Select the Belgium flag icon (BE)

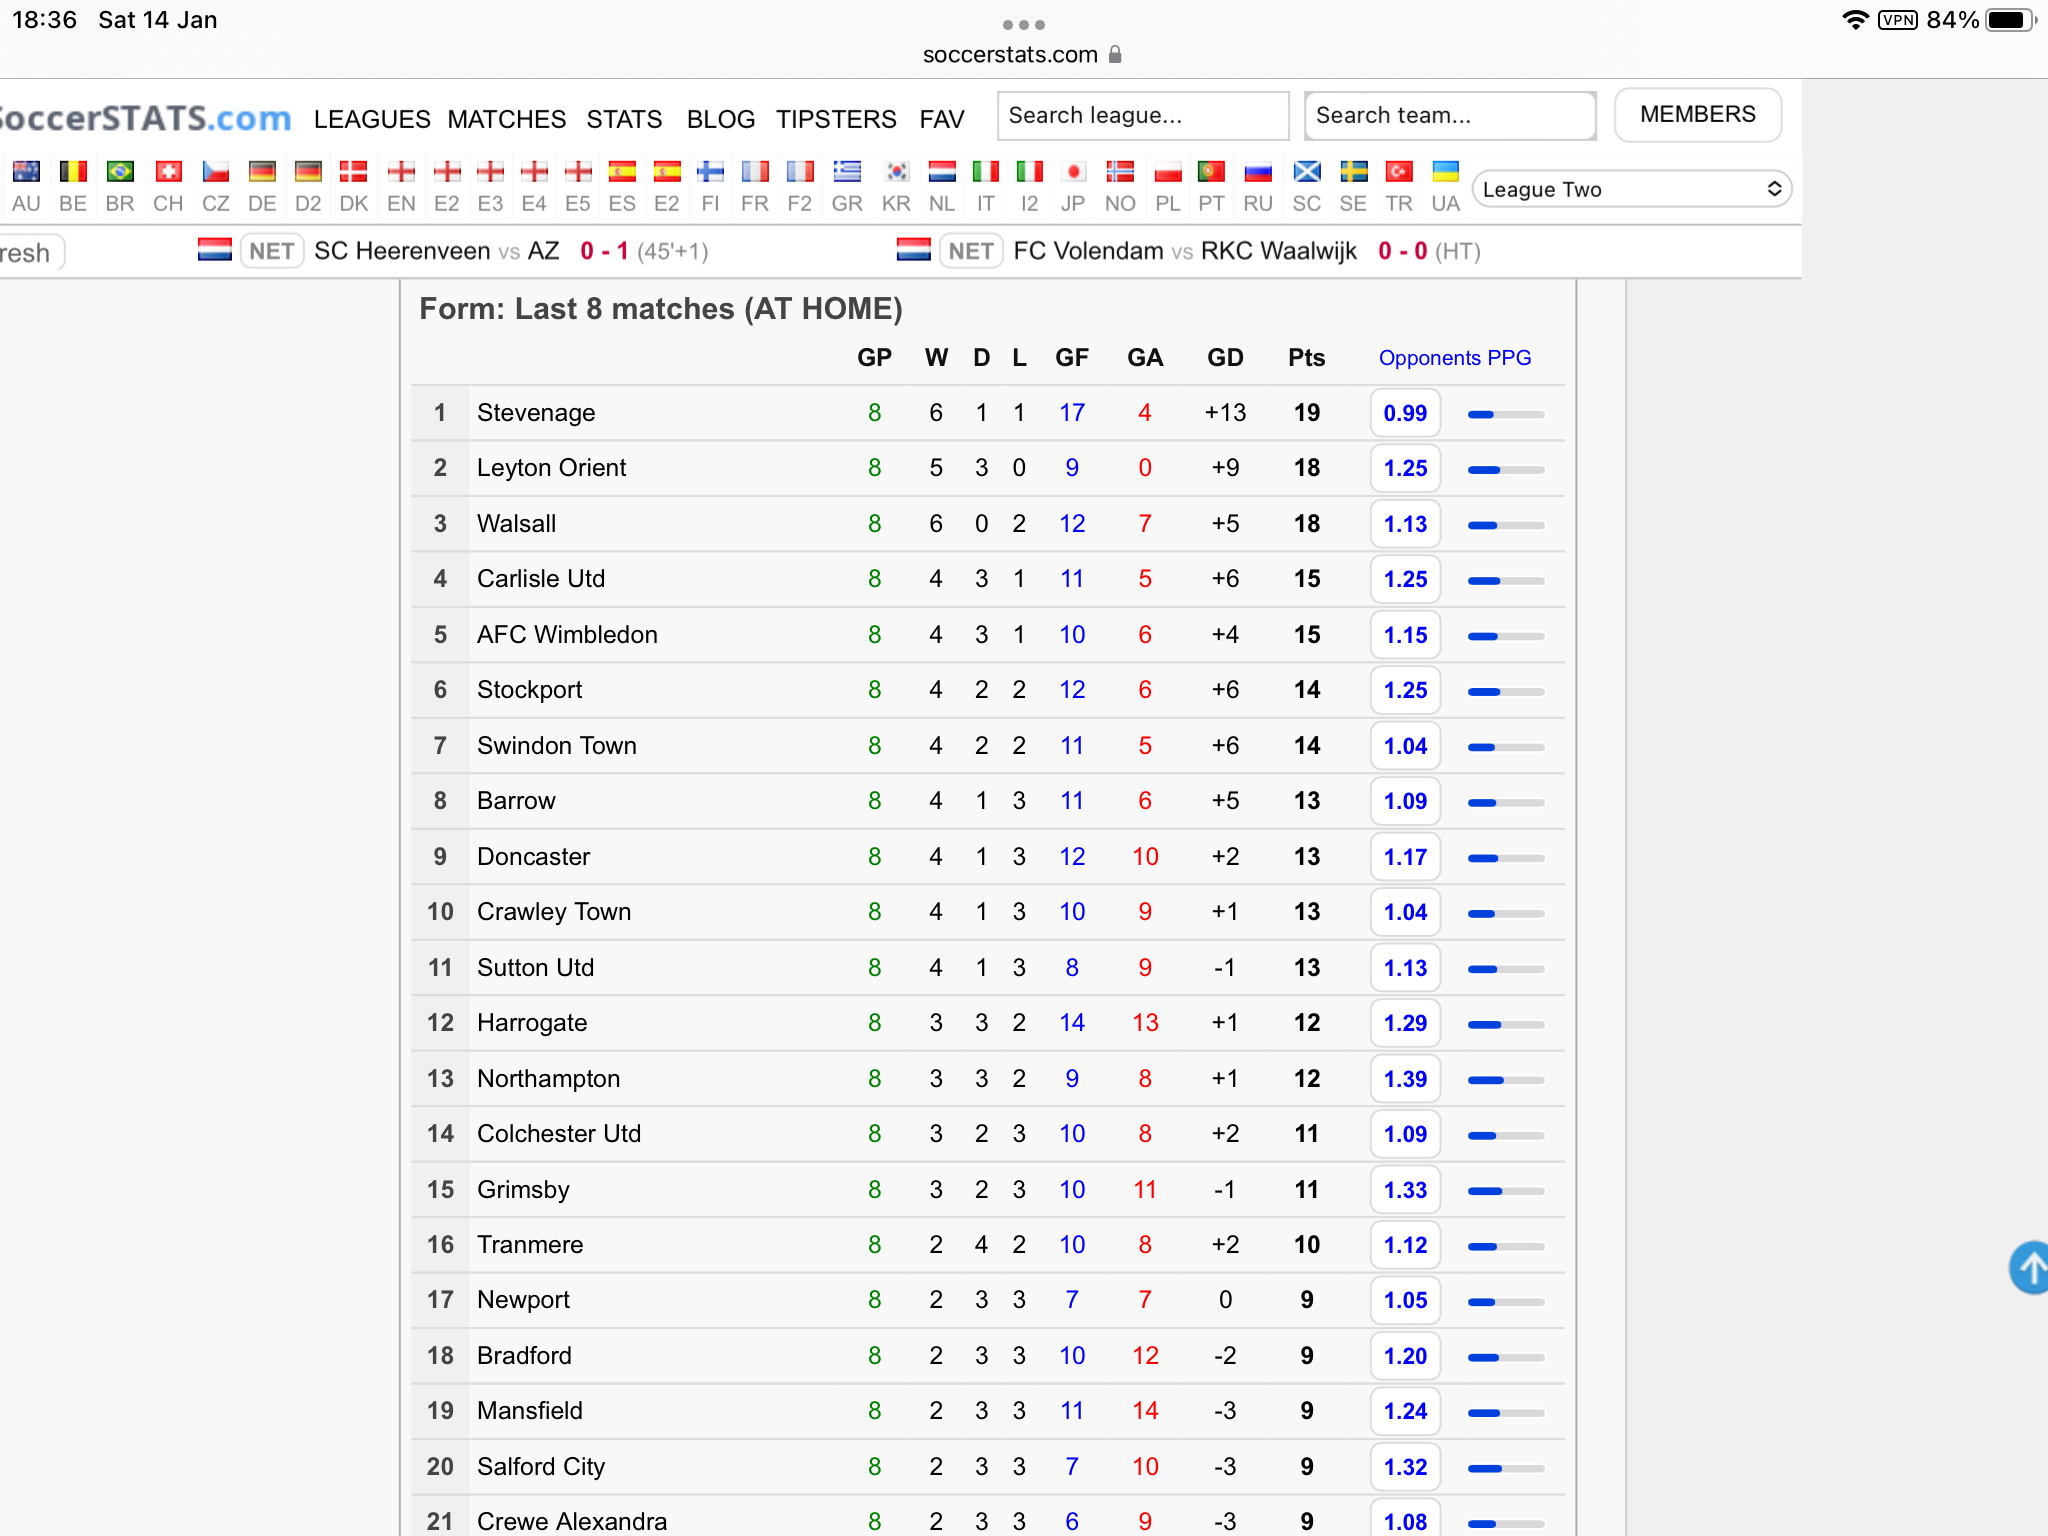point(73,172)
